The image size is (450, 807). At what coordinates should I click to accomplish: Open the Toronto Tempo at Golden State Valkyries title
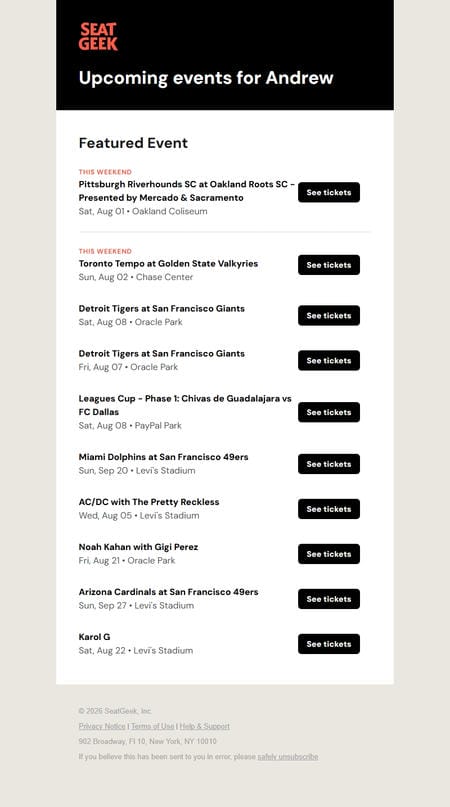pyautogui.click(x=168, y=264)
